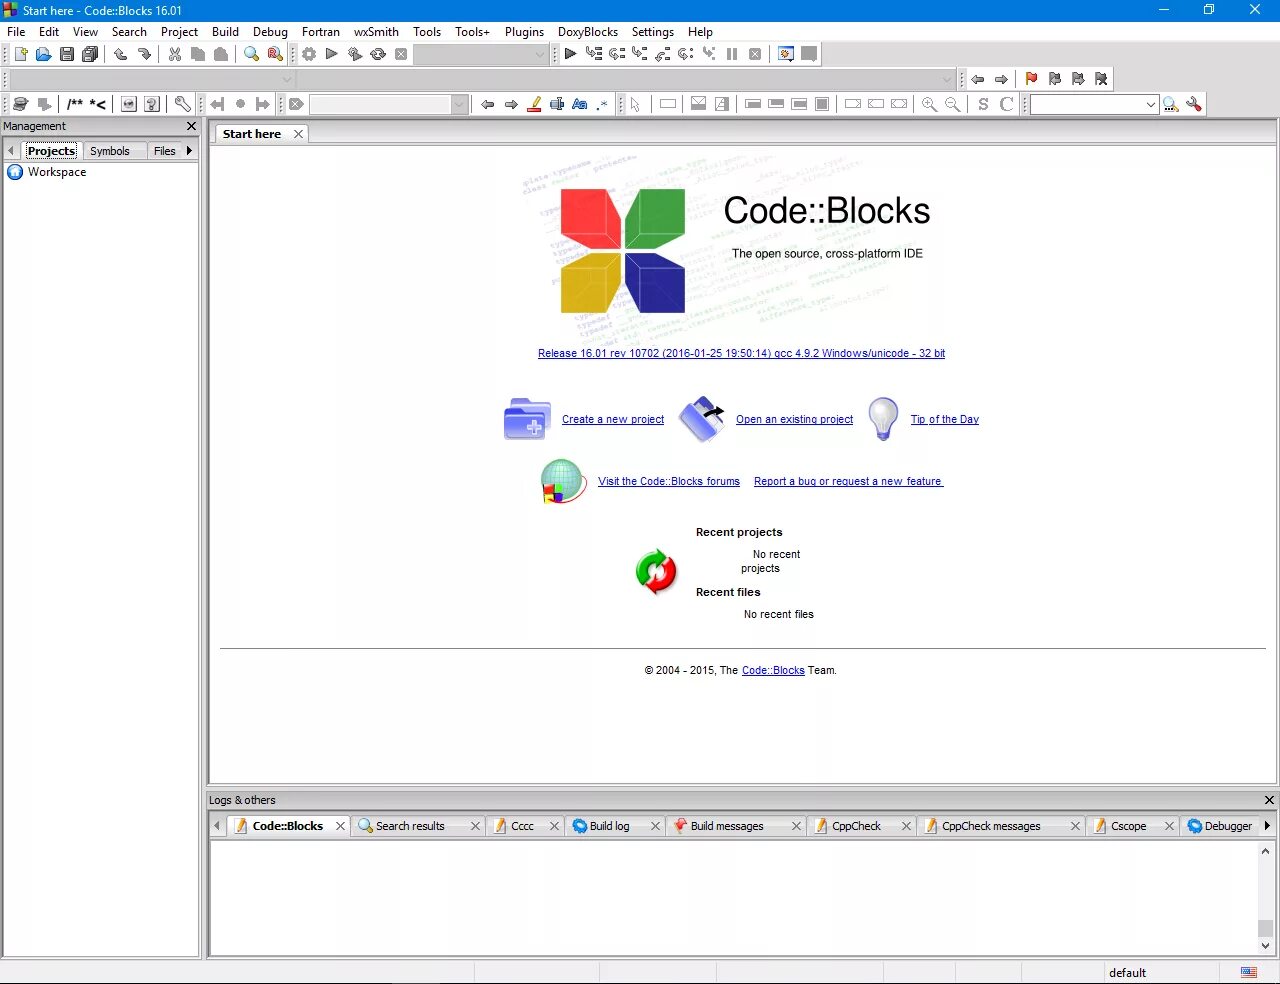The image size is (1280, 984).
Task: Start debugging with the Debug/Continue icon
Action: (570, 54)
